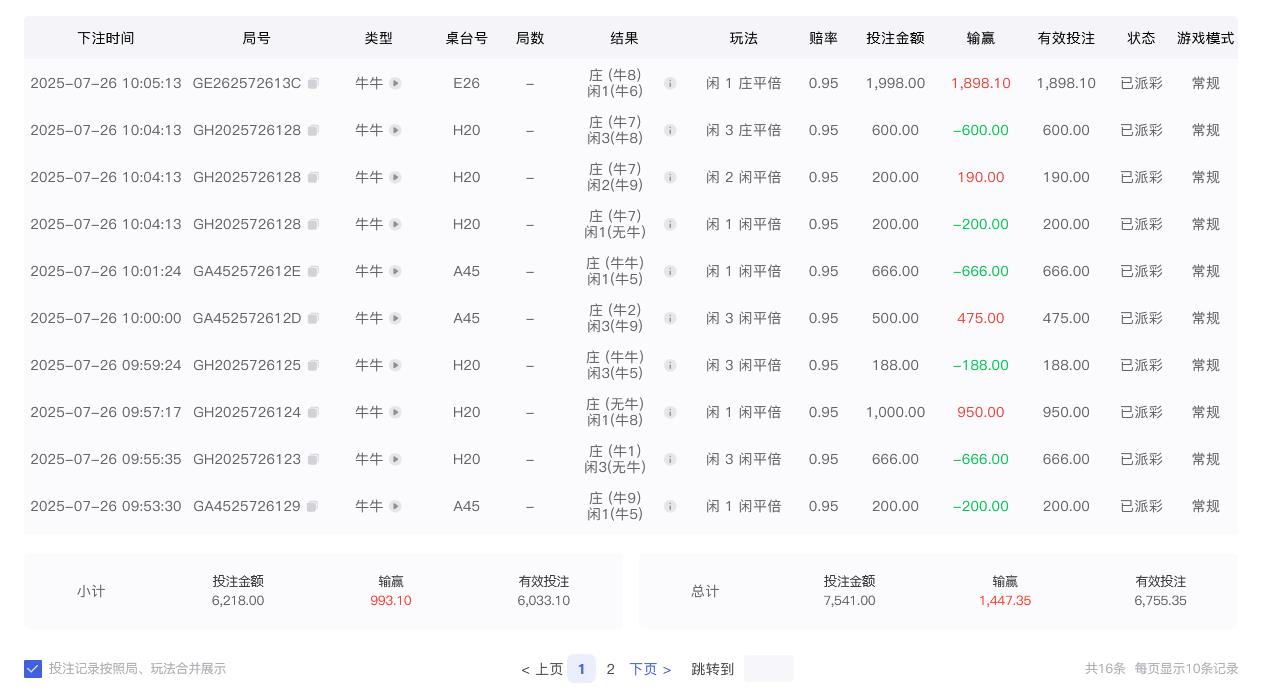Open result info for 庄(牛7) 闲2(牛9)
The image size is (1274, 698).
(x=670, y=177)
